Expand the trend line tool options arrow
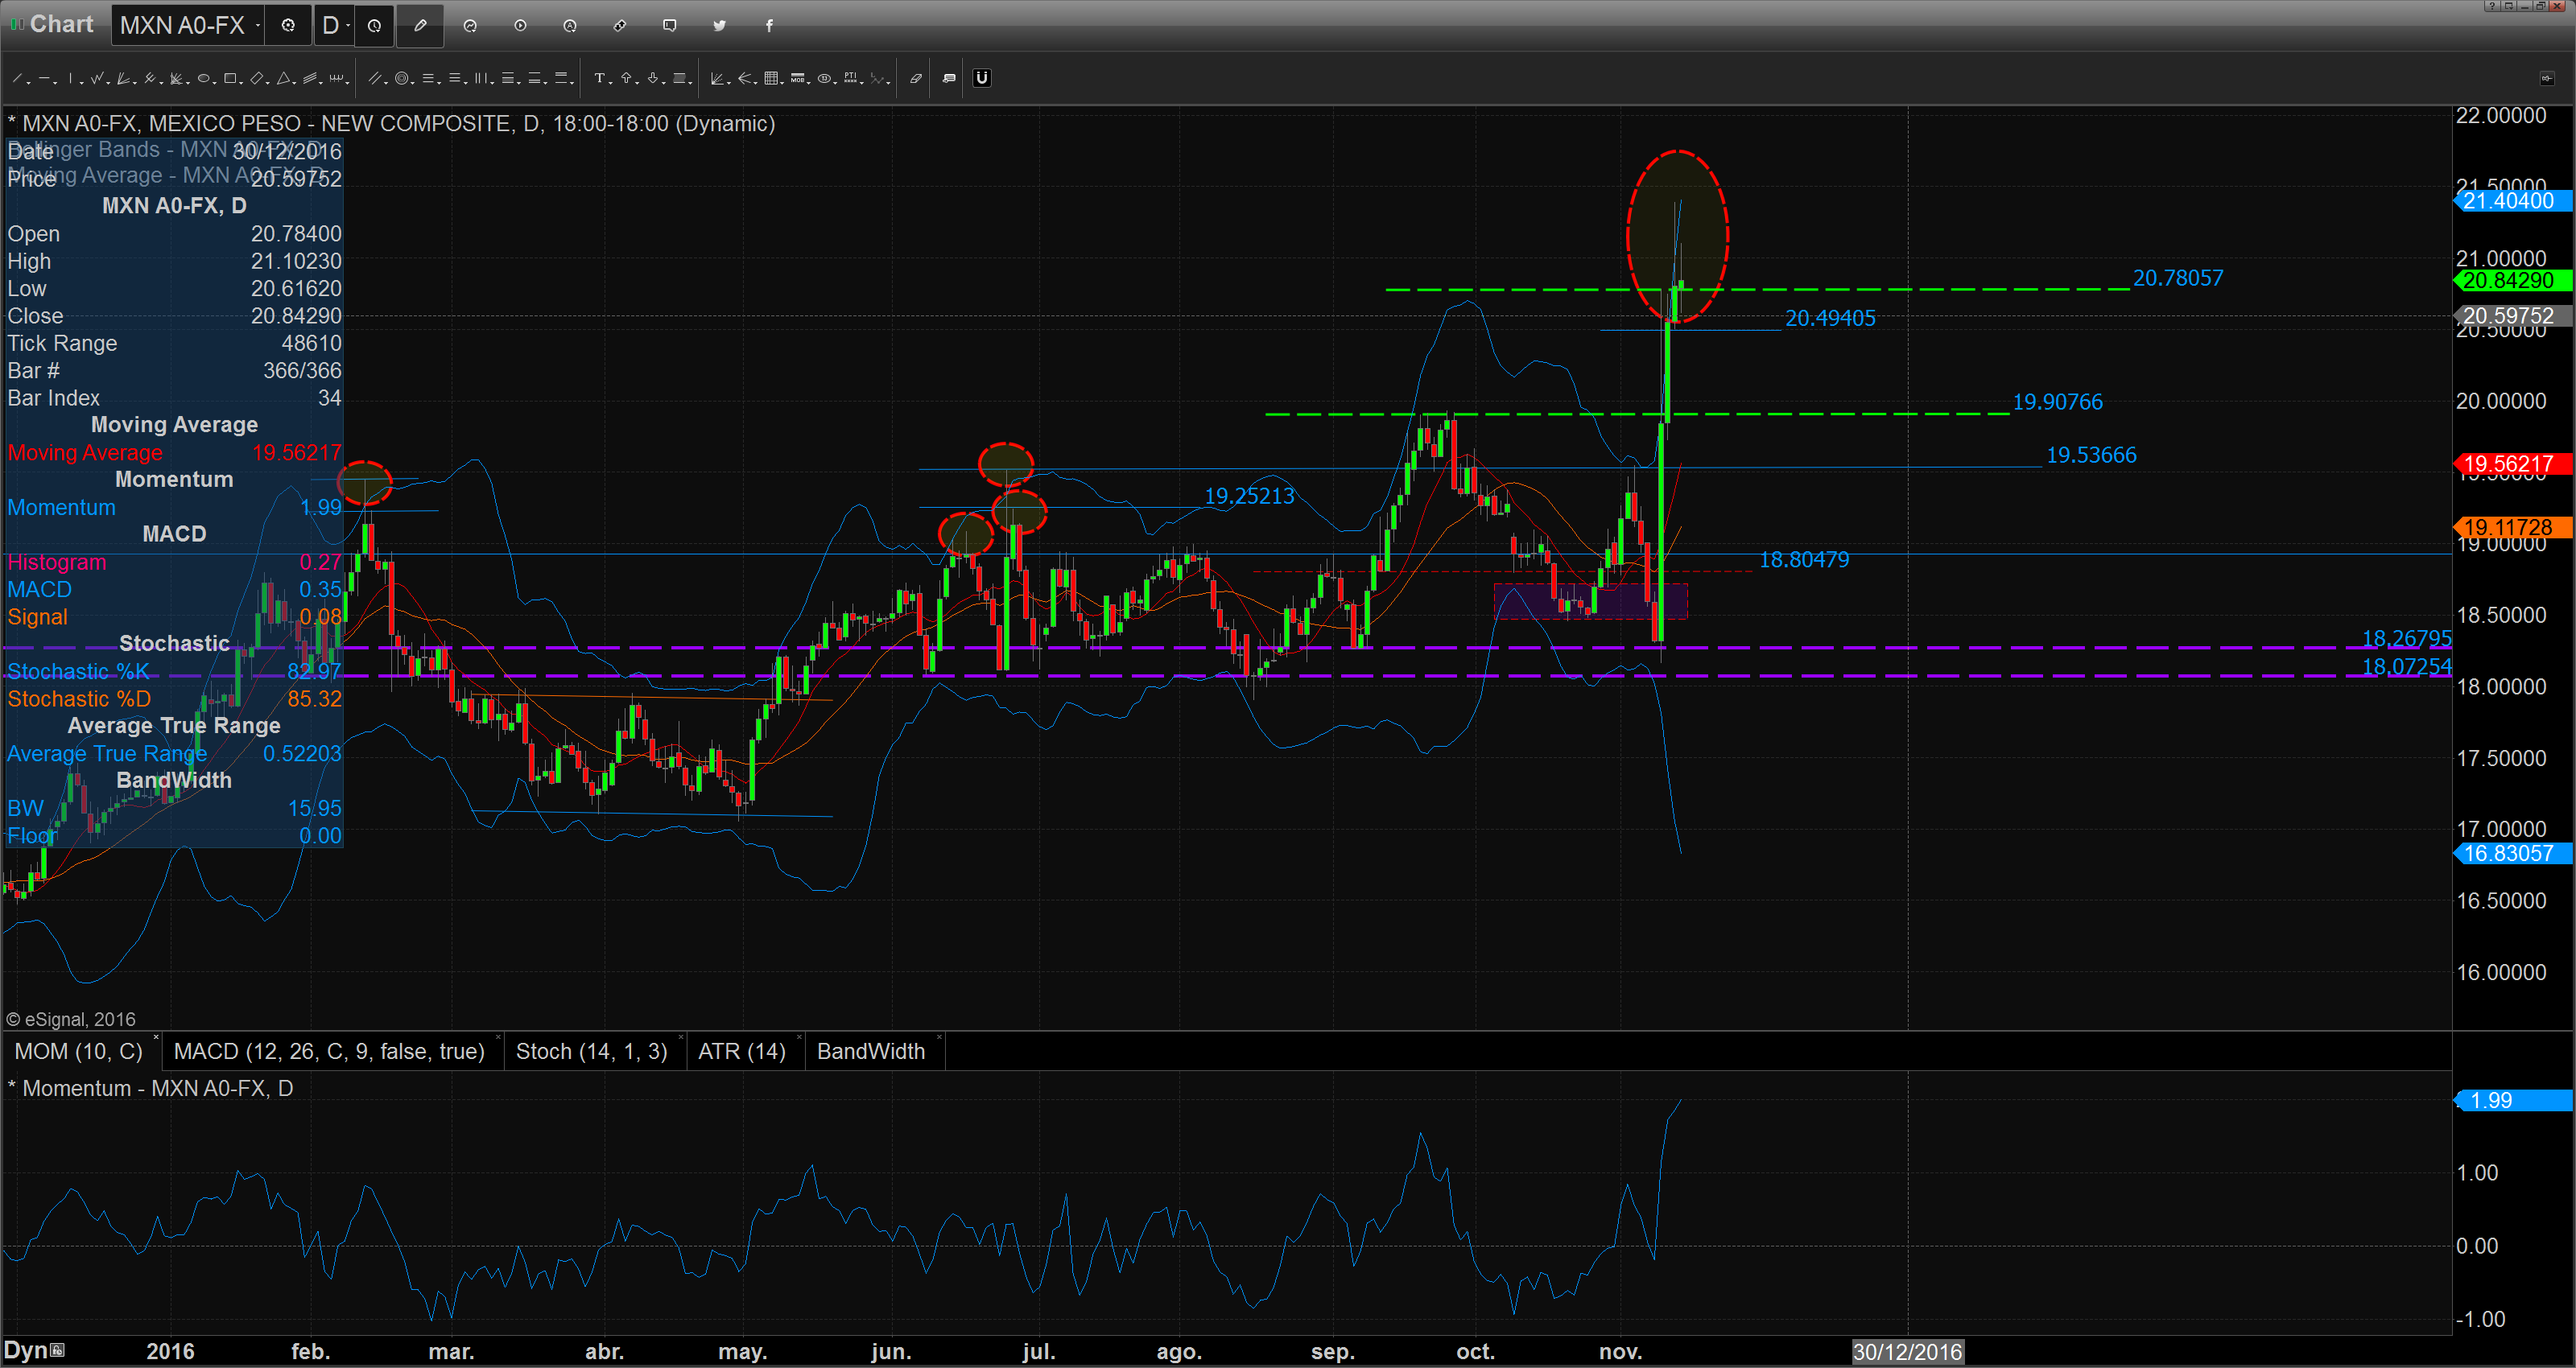 (x=29, y=82)
